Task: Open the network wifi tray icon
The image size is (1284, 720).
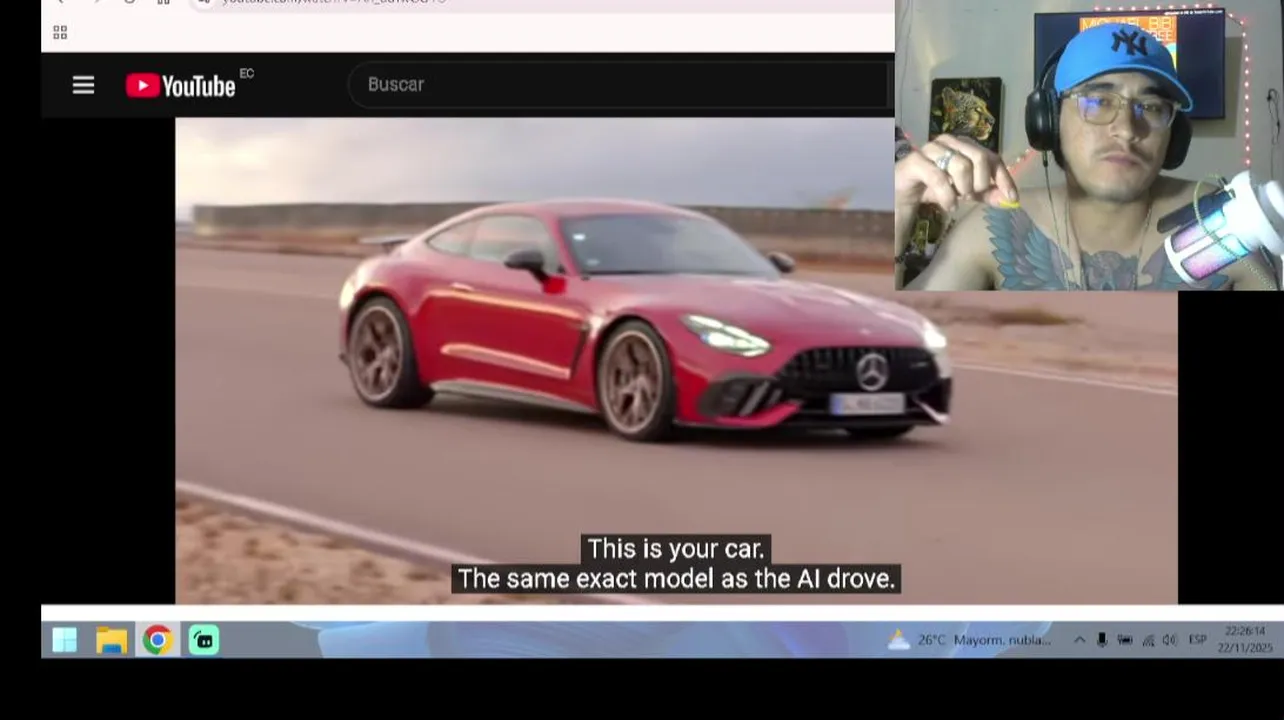Action: pos(1148,640)
